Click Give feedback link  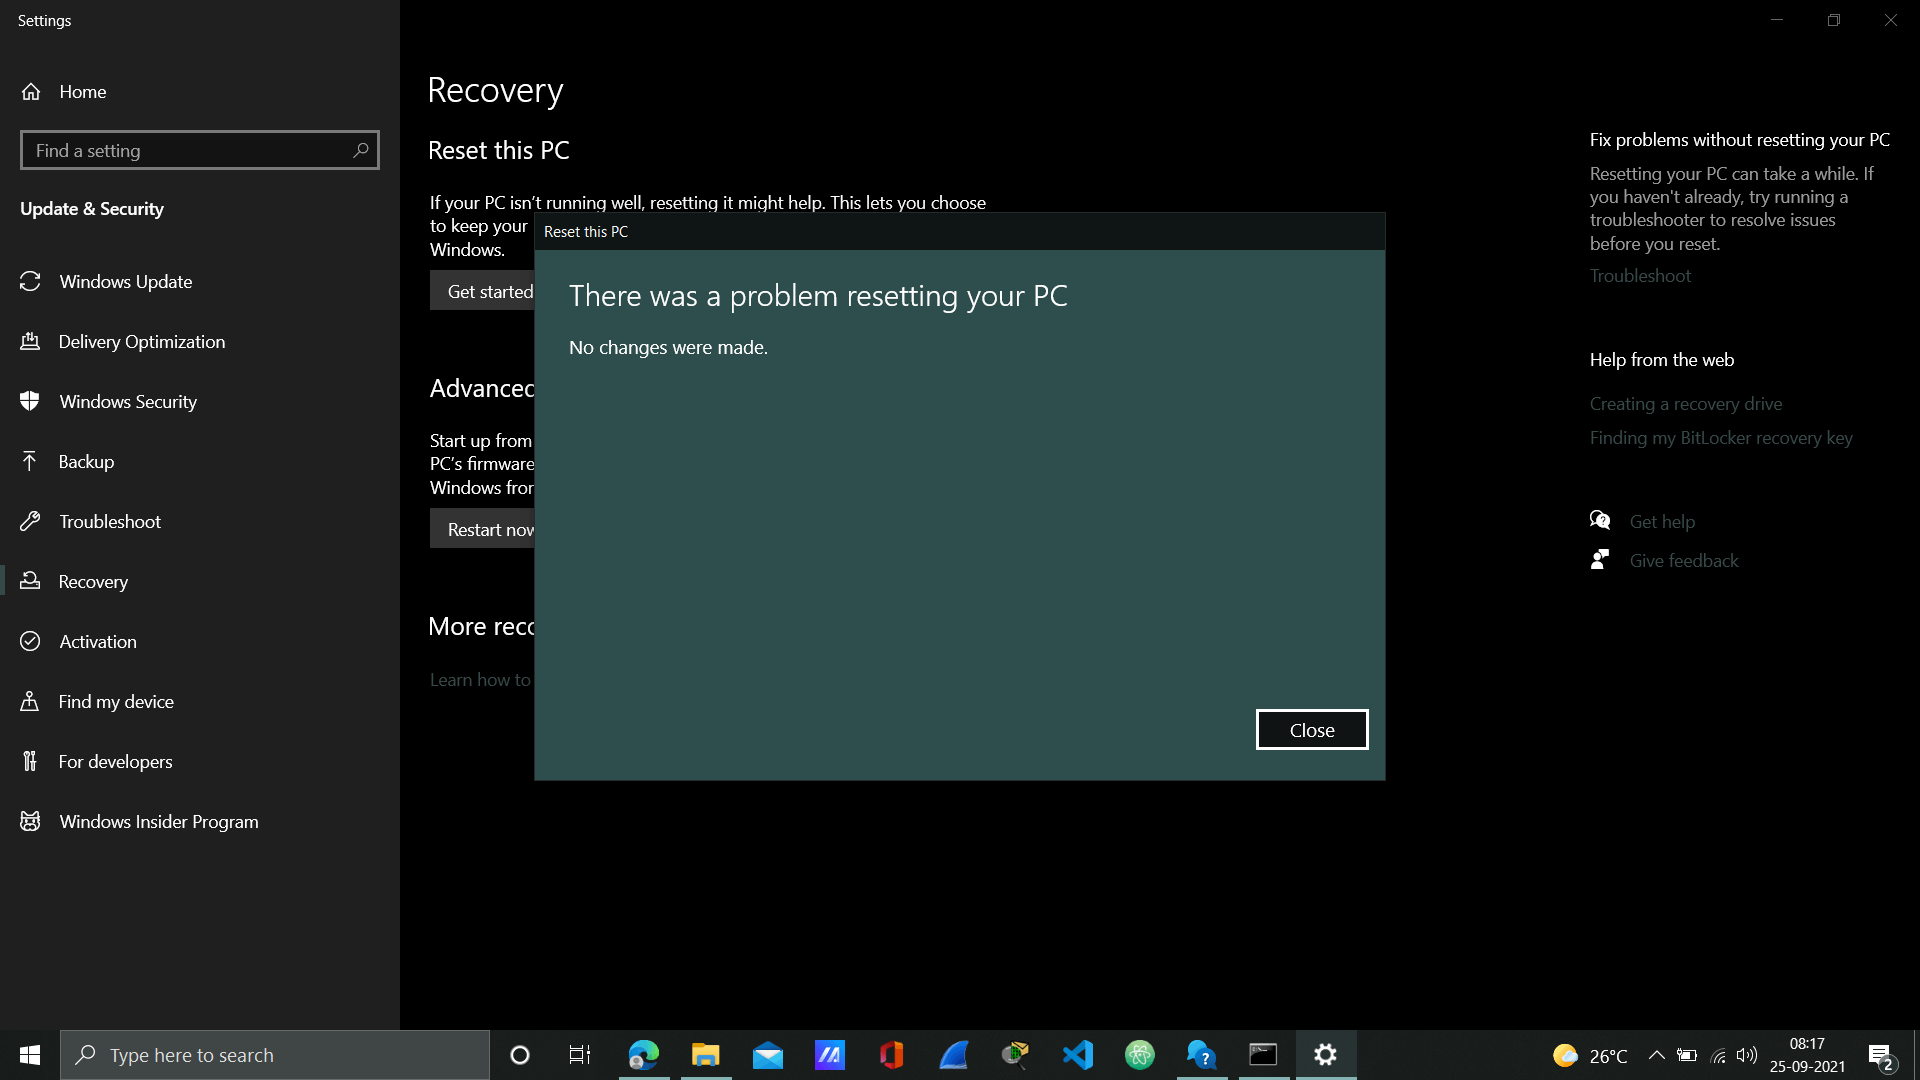point(1683,561)
